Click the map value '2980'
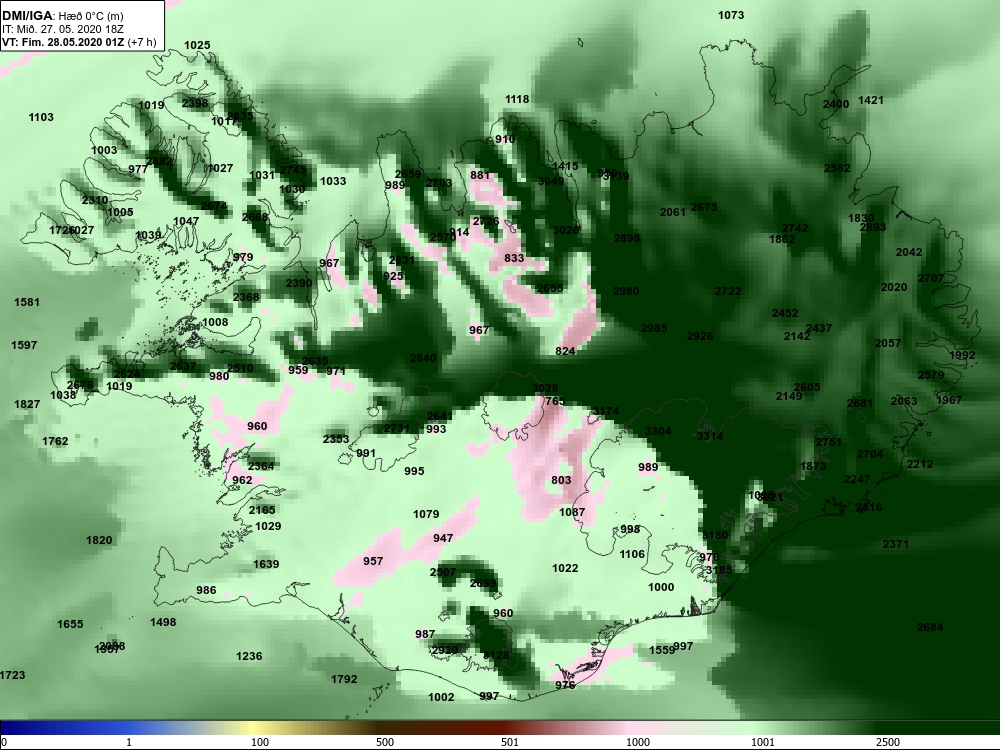The width and height of the screenshot is (1000, 750). click(x=626, y=291)
